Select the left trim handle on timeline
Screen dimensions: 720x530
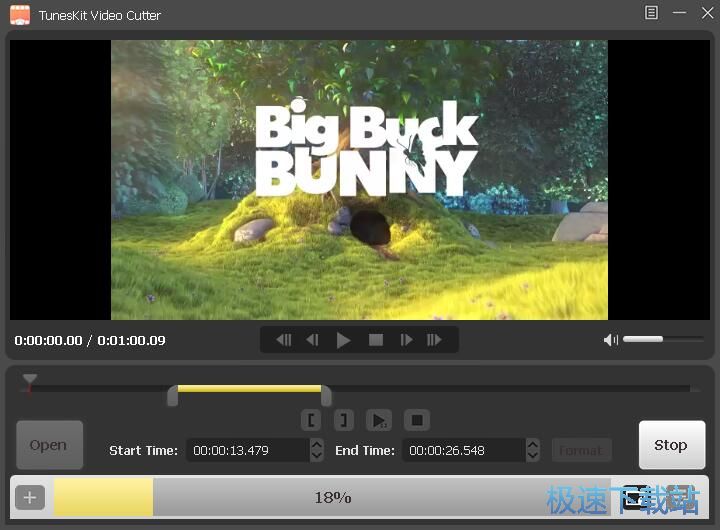click(x=173, y=396)
